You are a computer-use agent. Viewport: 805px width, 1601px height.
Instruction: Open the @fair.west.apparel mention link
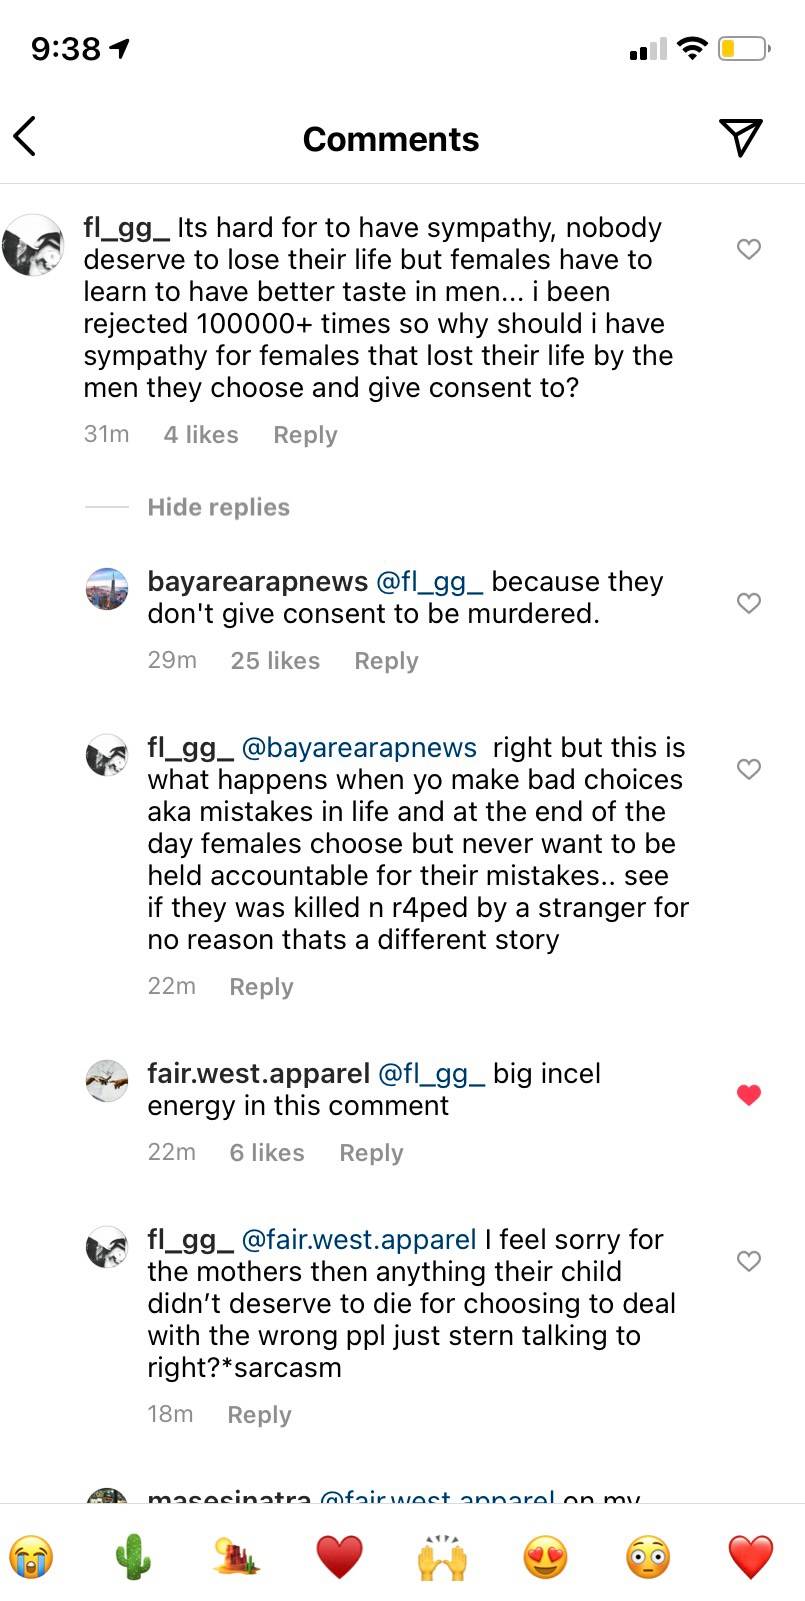[x=358, y=1239]
